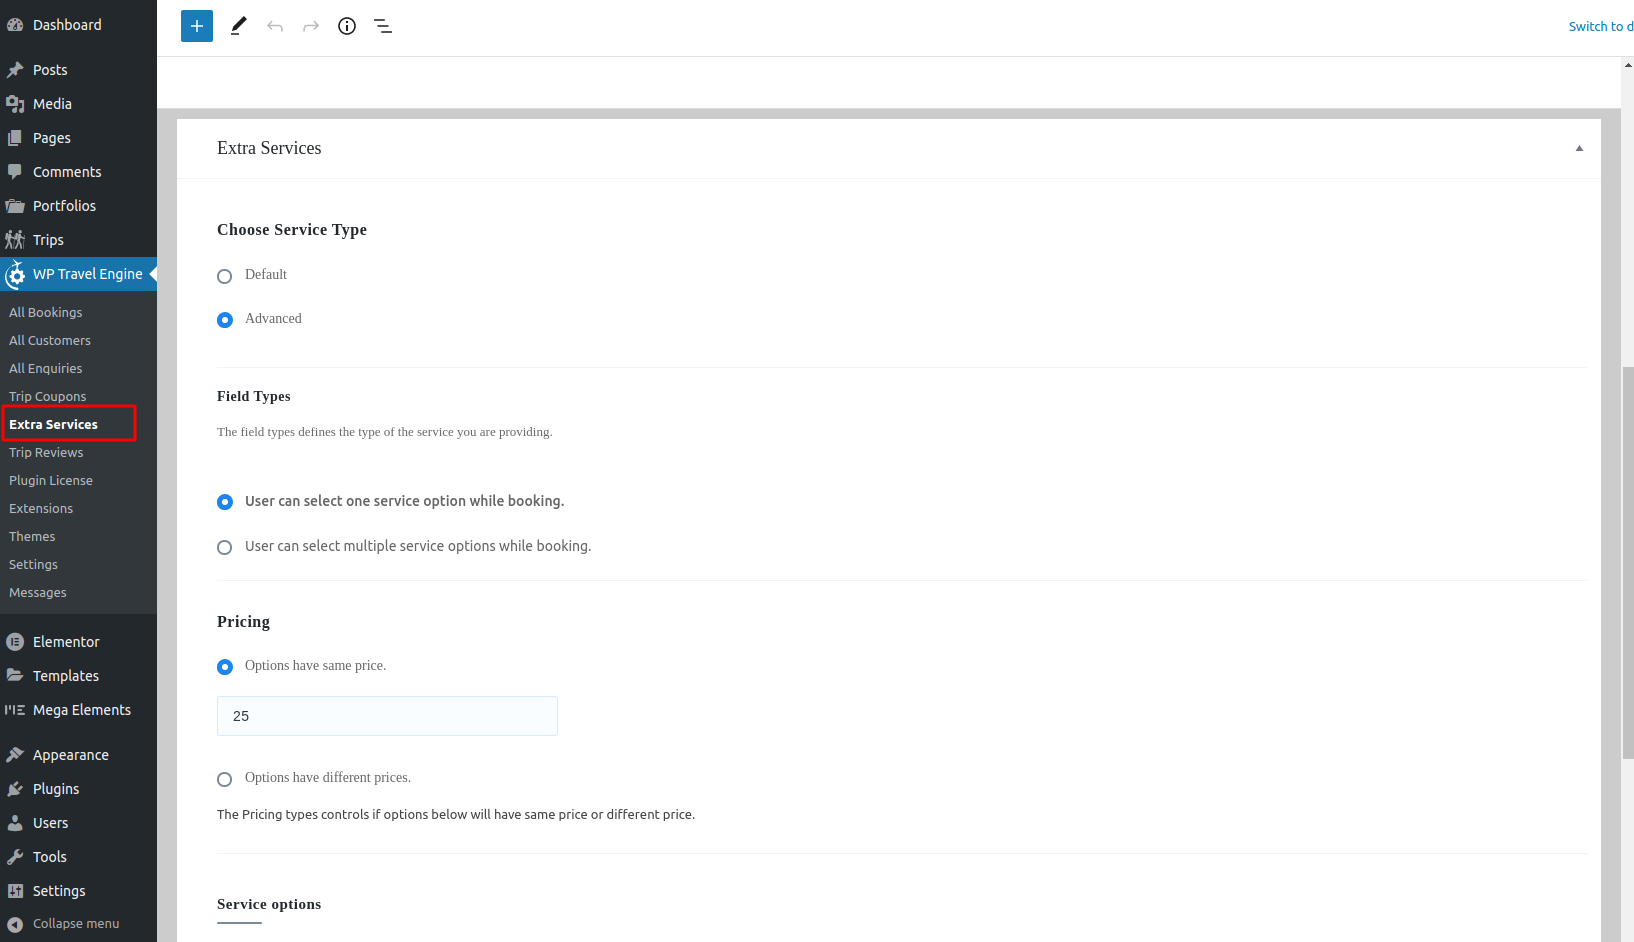This screenshot has width=1634, height=942.
Task: Open All Customers submenu item
Action: click(x=50, y=341)
